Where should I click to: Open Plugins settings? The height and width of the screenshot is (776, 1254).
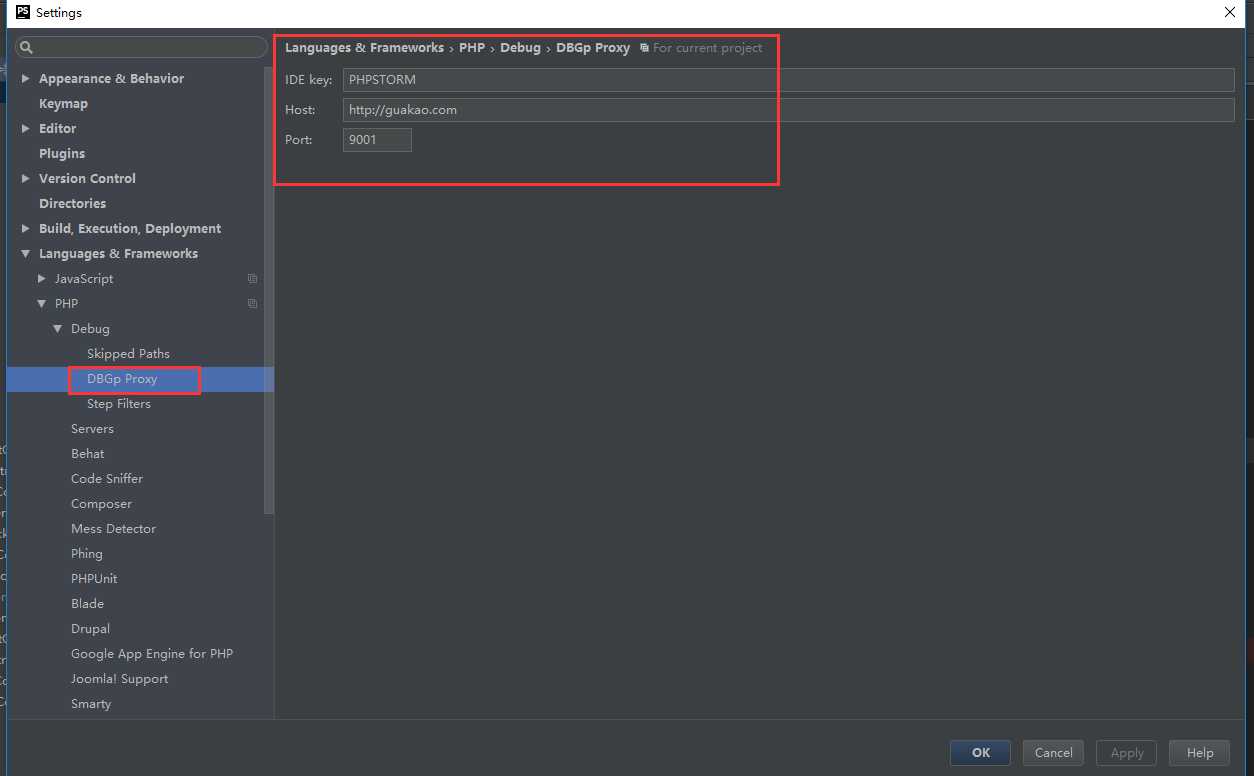tap(62, 153)
